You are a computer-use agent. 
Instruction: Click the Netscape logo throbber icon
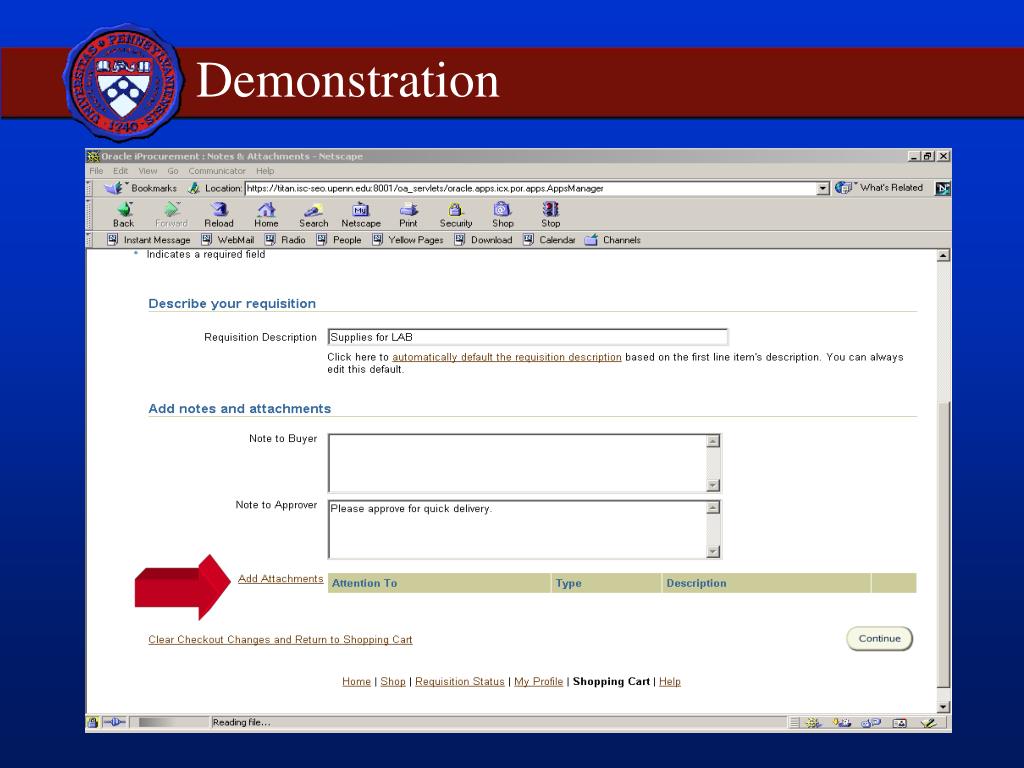coord(942,189)
